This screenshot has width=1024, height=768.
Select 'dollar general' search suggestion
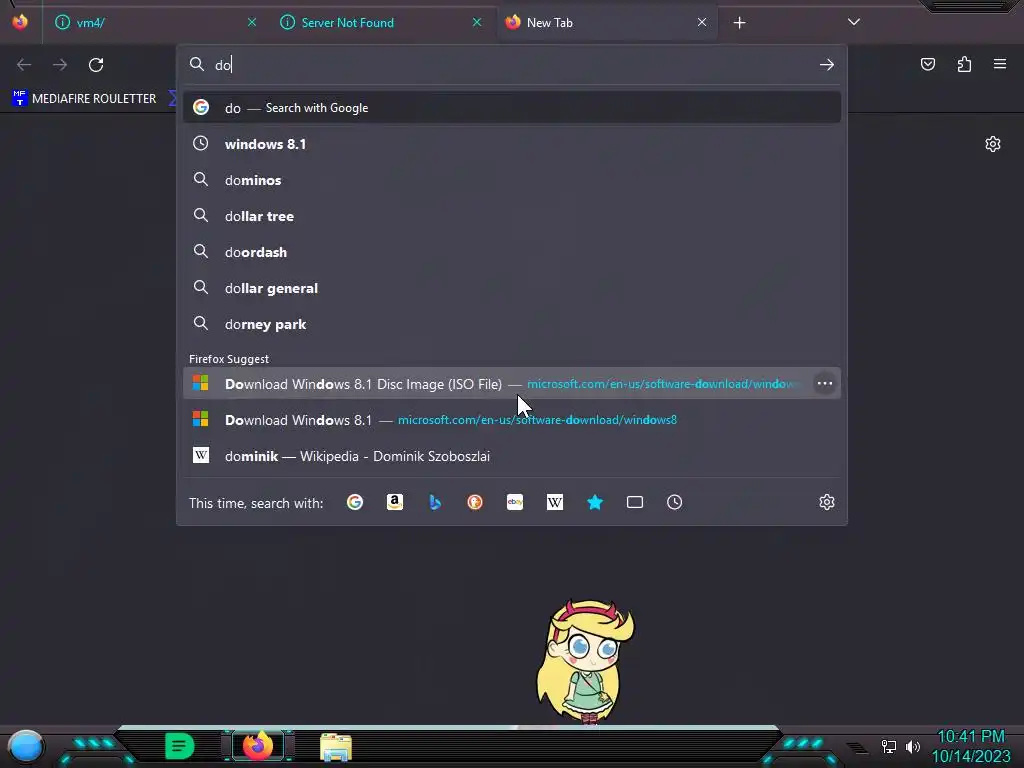(x=512, y=288)
